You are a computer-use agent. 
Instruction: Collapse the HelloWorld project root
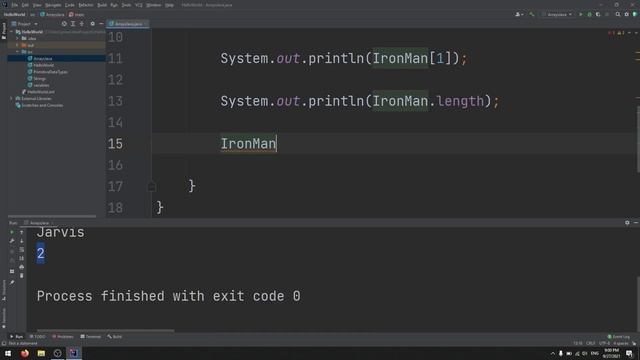[x=12, y=31]
